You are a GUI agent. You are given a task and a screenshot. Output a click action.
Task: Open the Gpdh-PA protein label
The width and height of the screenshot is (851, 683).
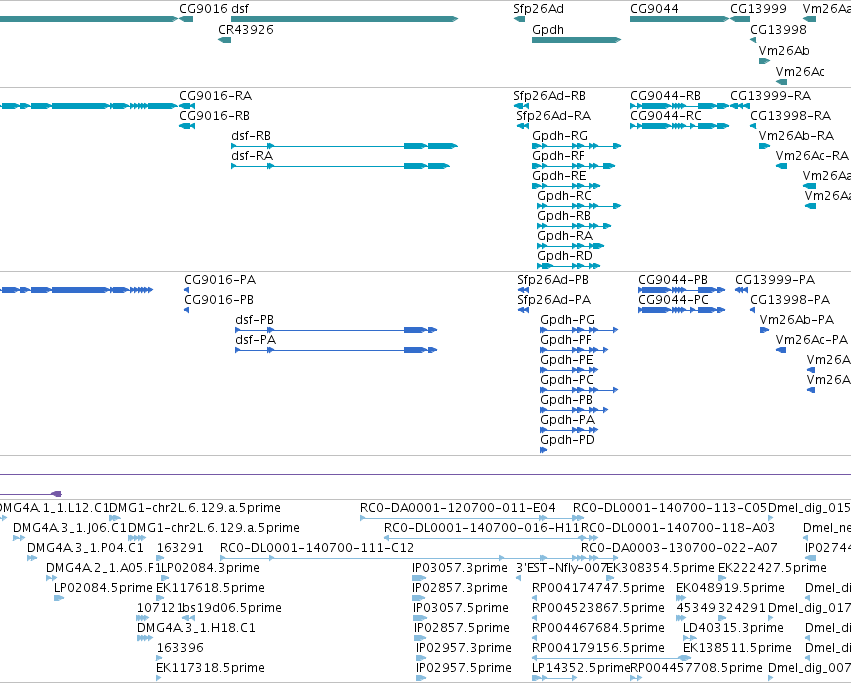point(567,420)
